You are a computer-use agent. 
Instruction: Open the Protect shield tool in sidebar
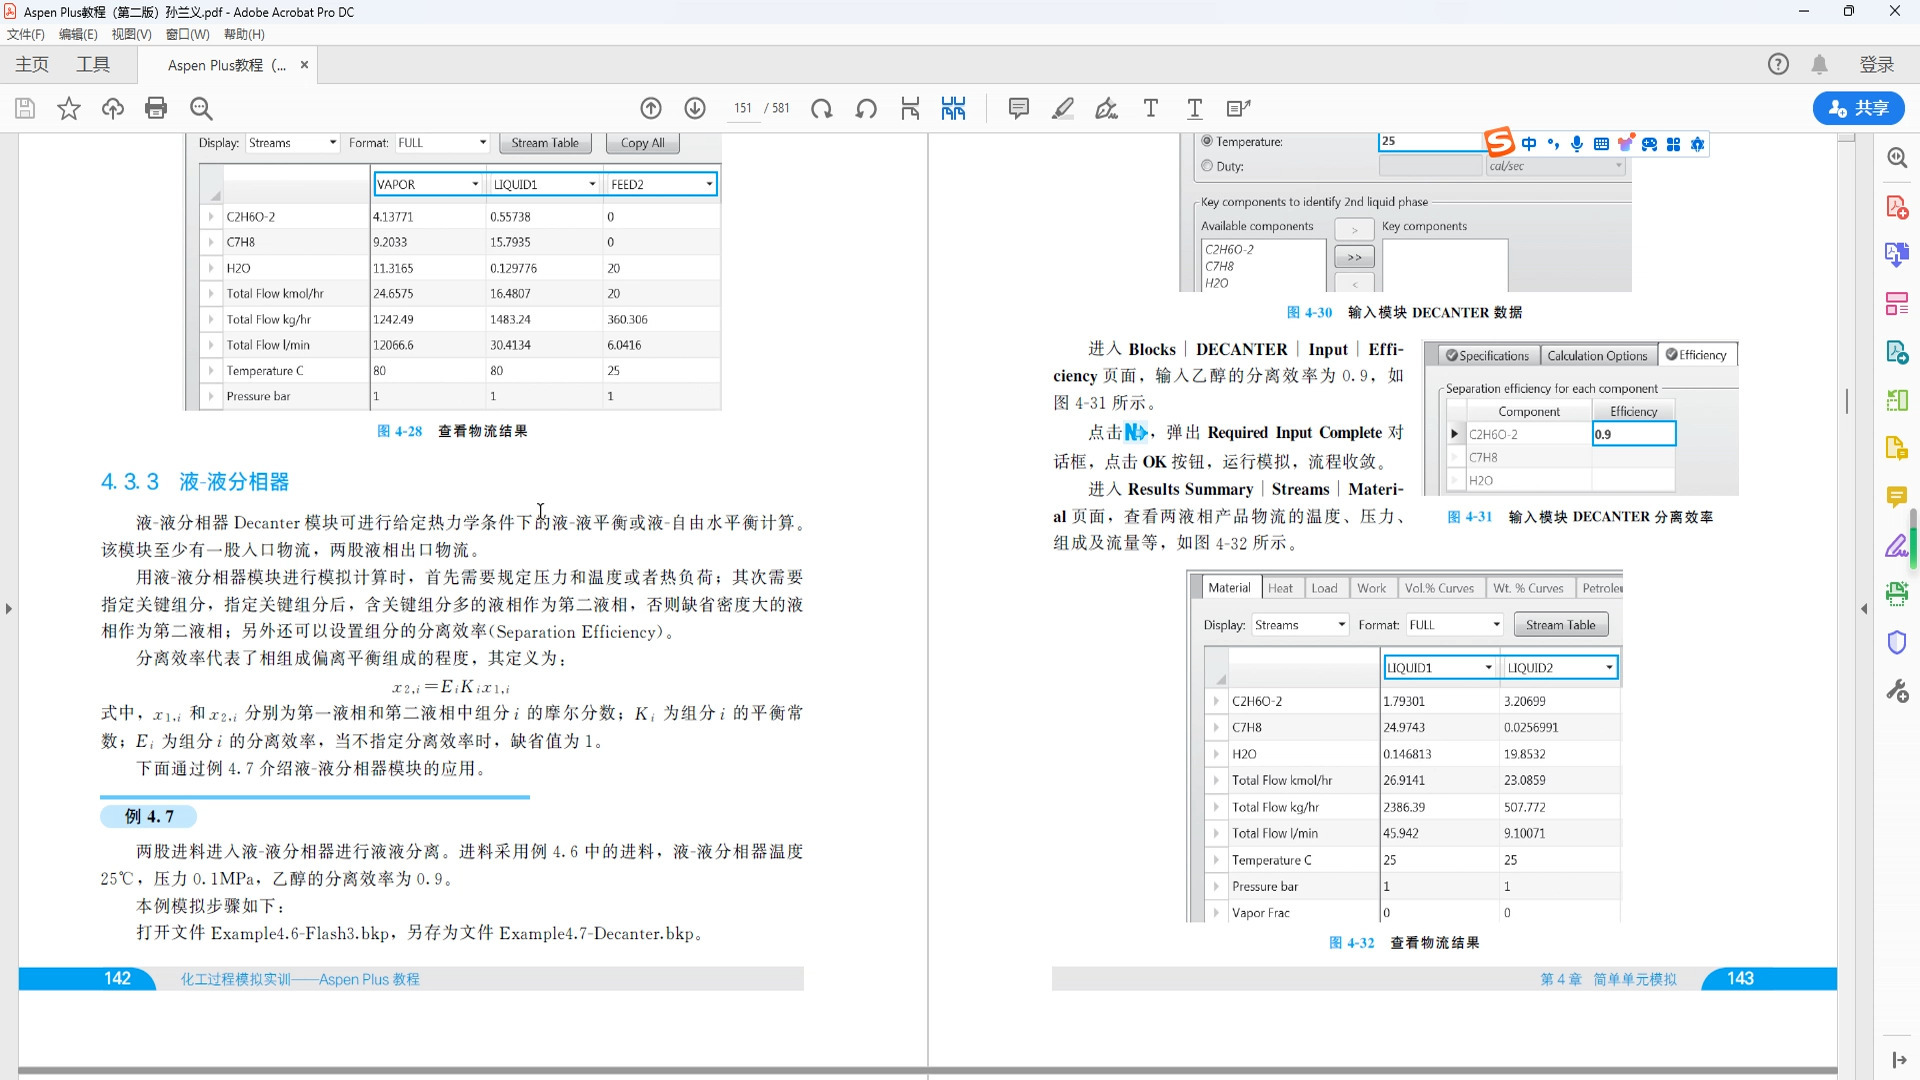click(1897, 642)
